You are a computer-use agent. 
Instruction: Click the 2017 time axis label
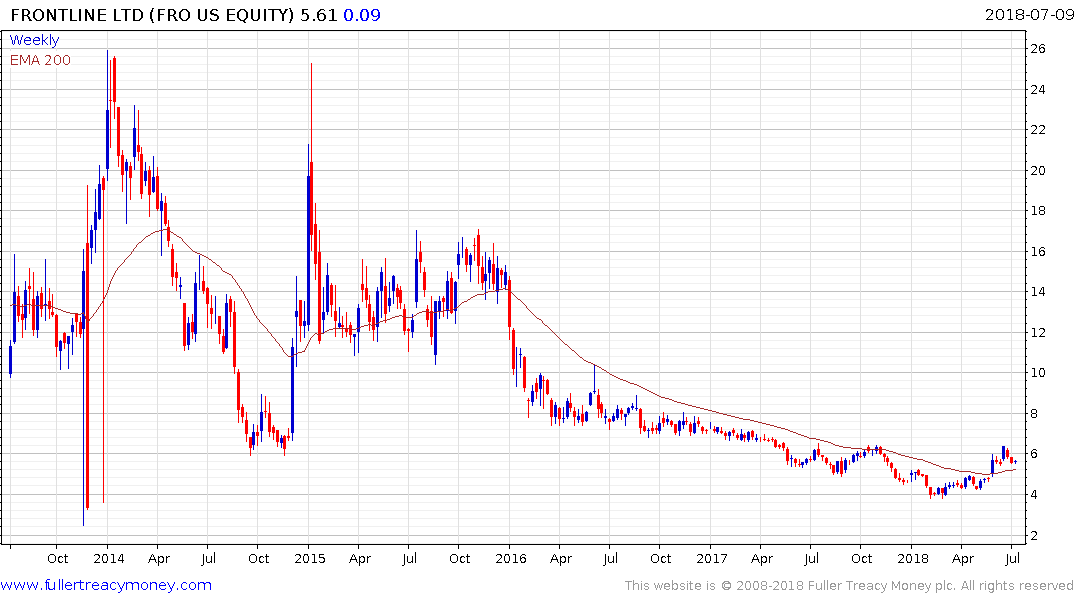[712, 558]
